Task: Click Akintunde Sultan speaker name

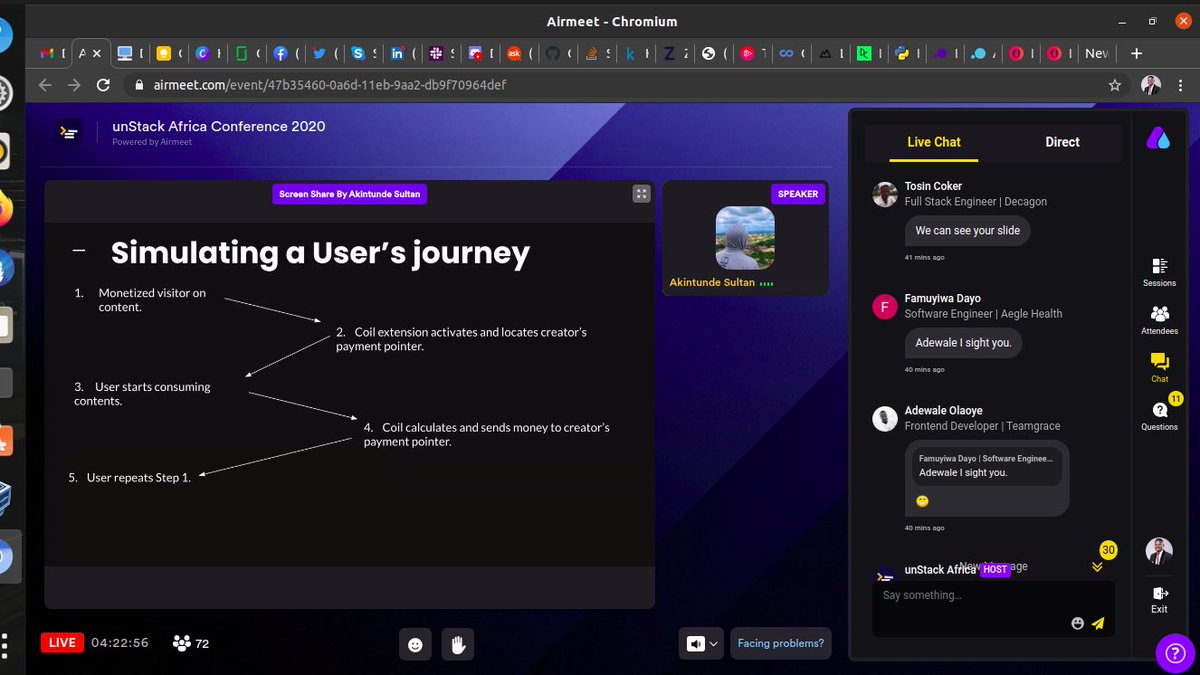Action: coord(712,283)
